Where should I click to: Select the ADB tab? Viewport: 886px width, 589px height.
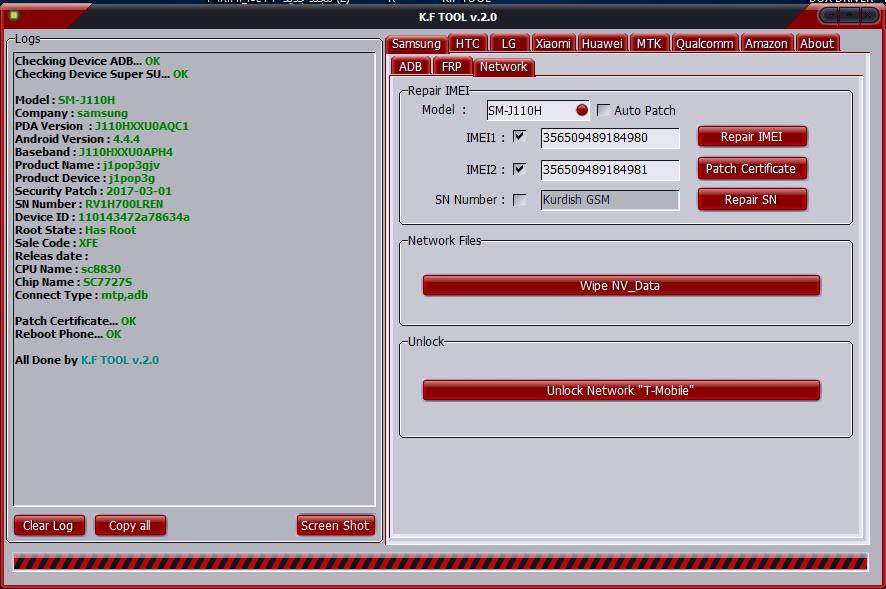pyautogui.click(x=410, y=66)
